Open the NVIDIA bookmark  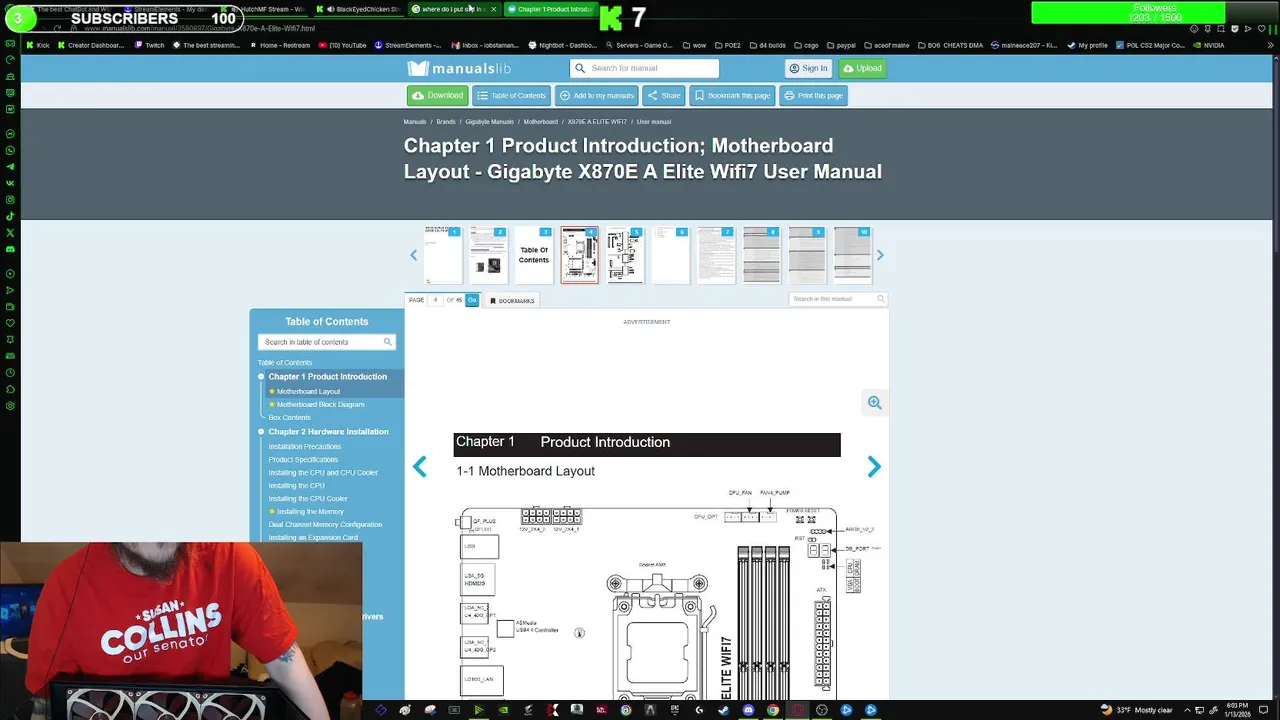click(x=1208, y=45)
